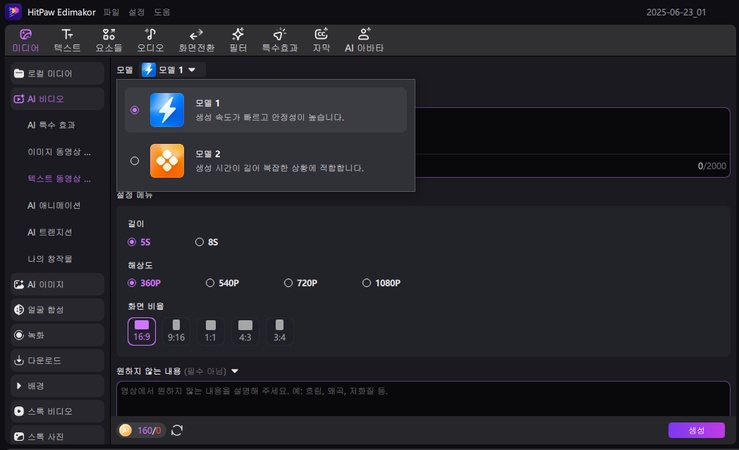Click the prompt text area showing 0/2000
This screenshot has width=739, height=450.
(x=573, y=142)
